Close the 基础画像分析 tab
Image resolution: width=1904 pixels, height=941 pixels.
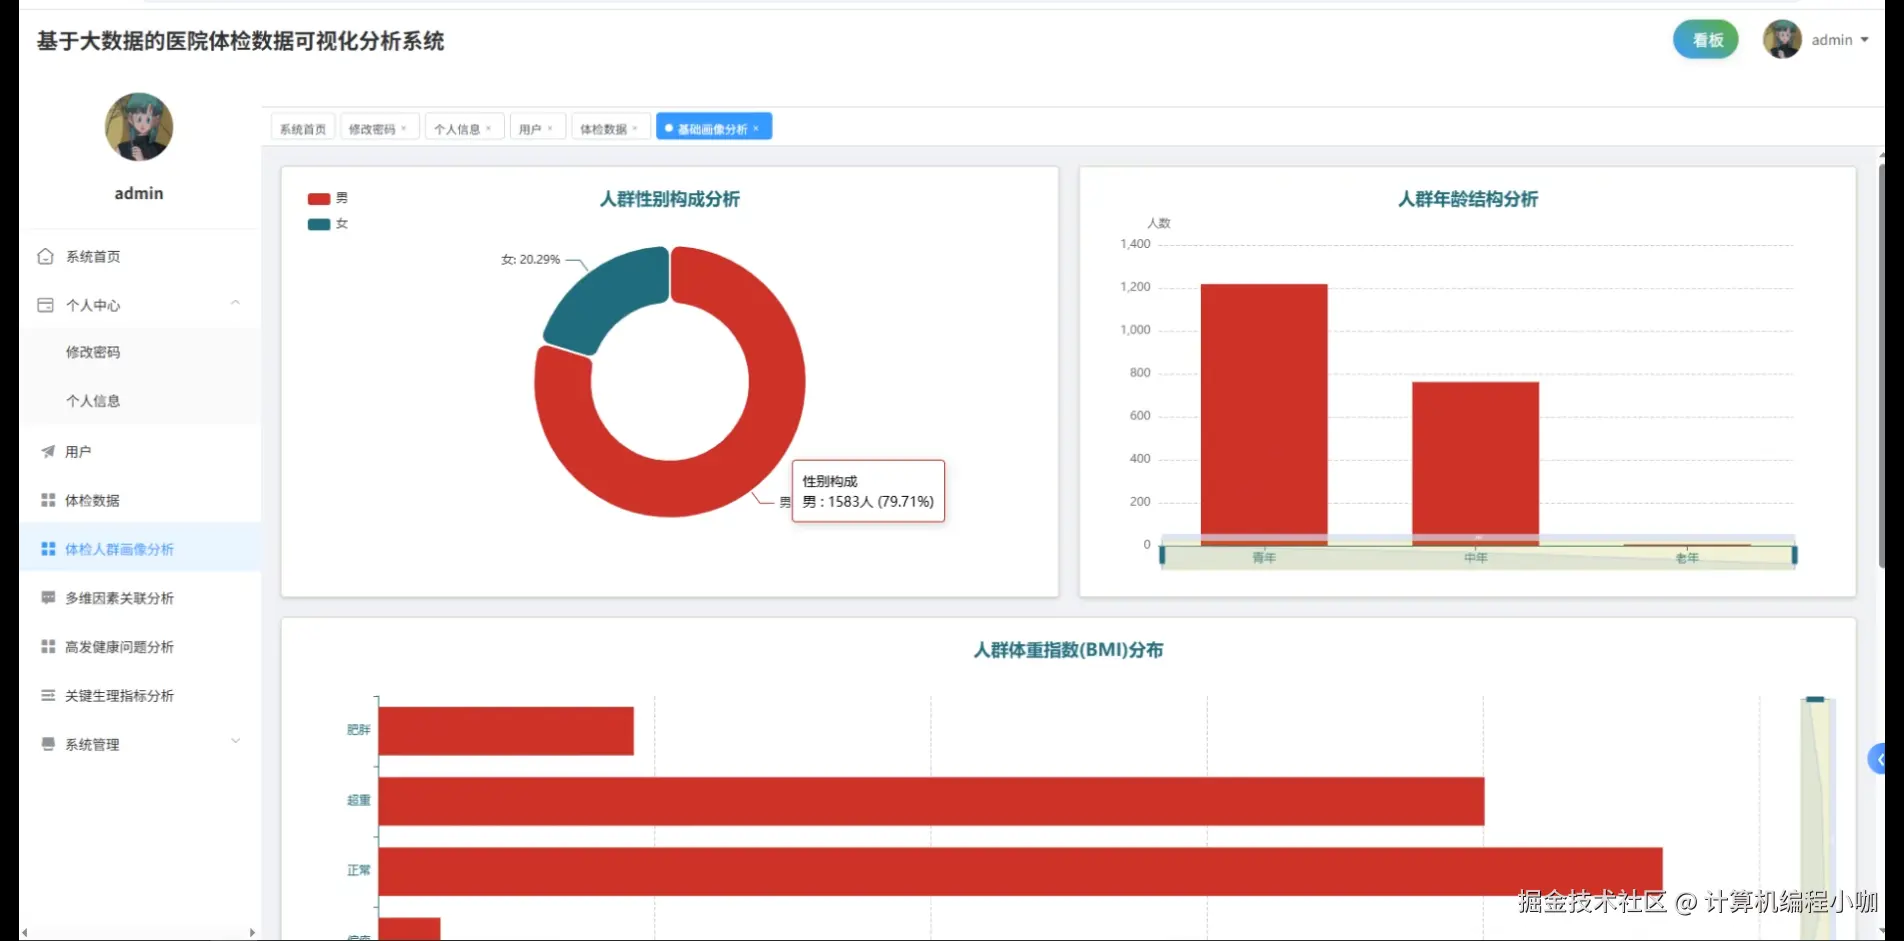tap(756, 129)
